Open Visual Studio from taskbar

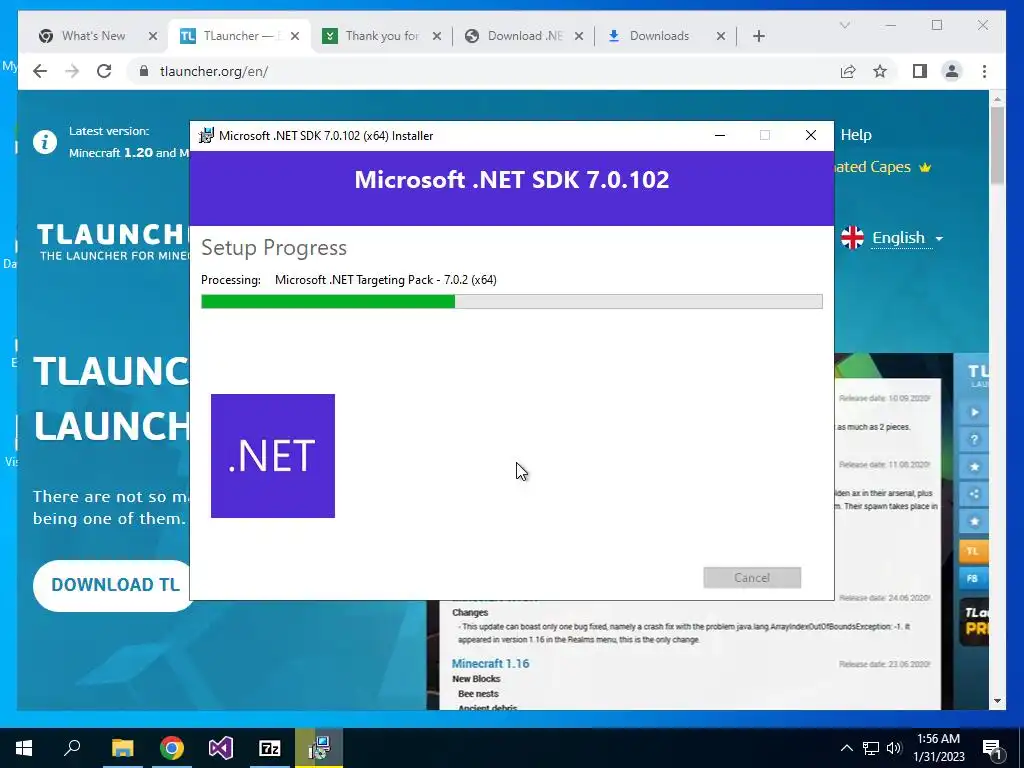pyautogui.click(x=221, y=748)
